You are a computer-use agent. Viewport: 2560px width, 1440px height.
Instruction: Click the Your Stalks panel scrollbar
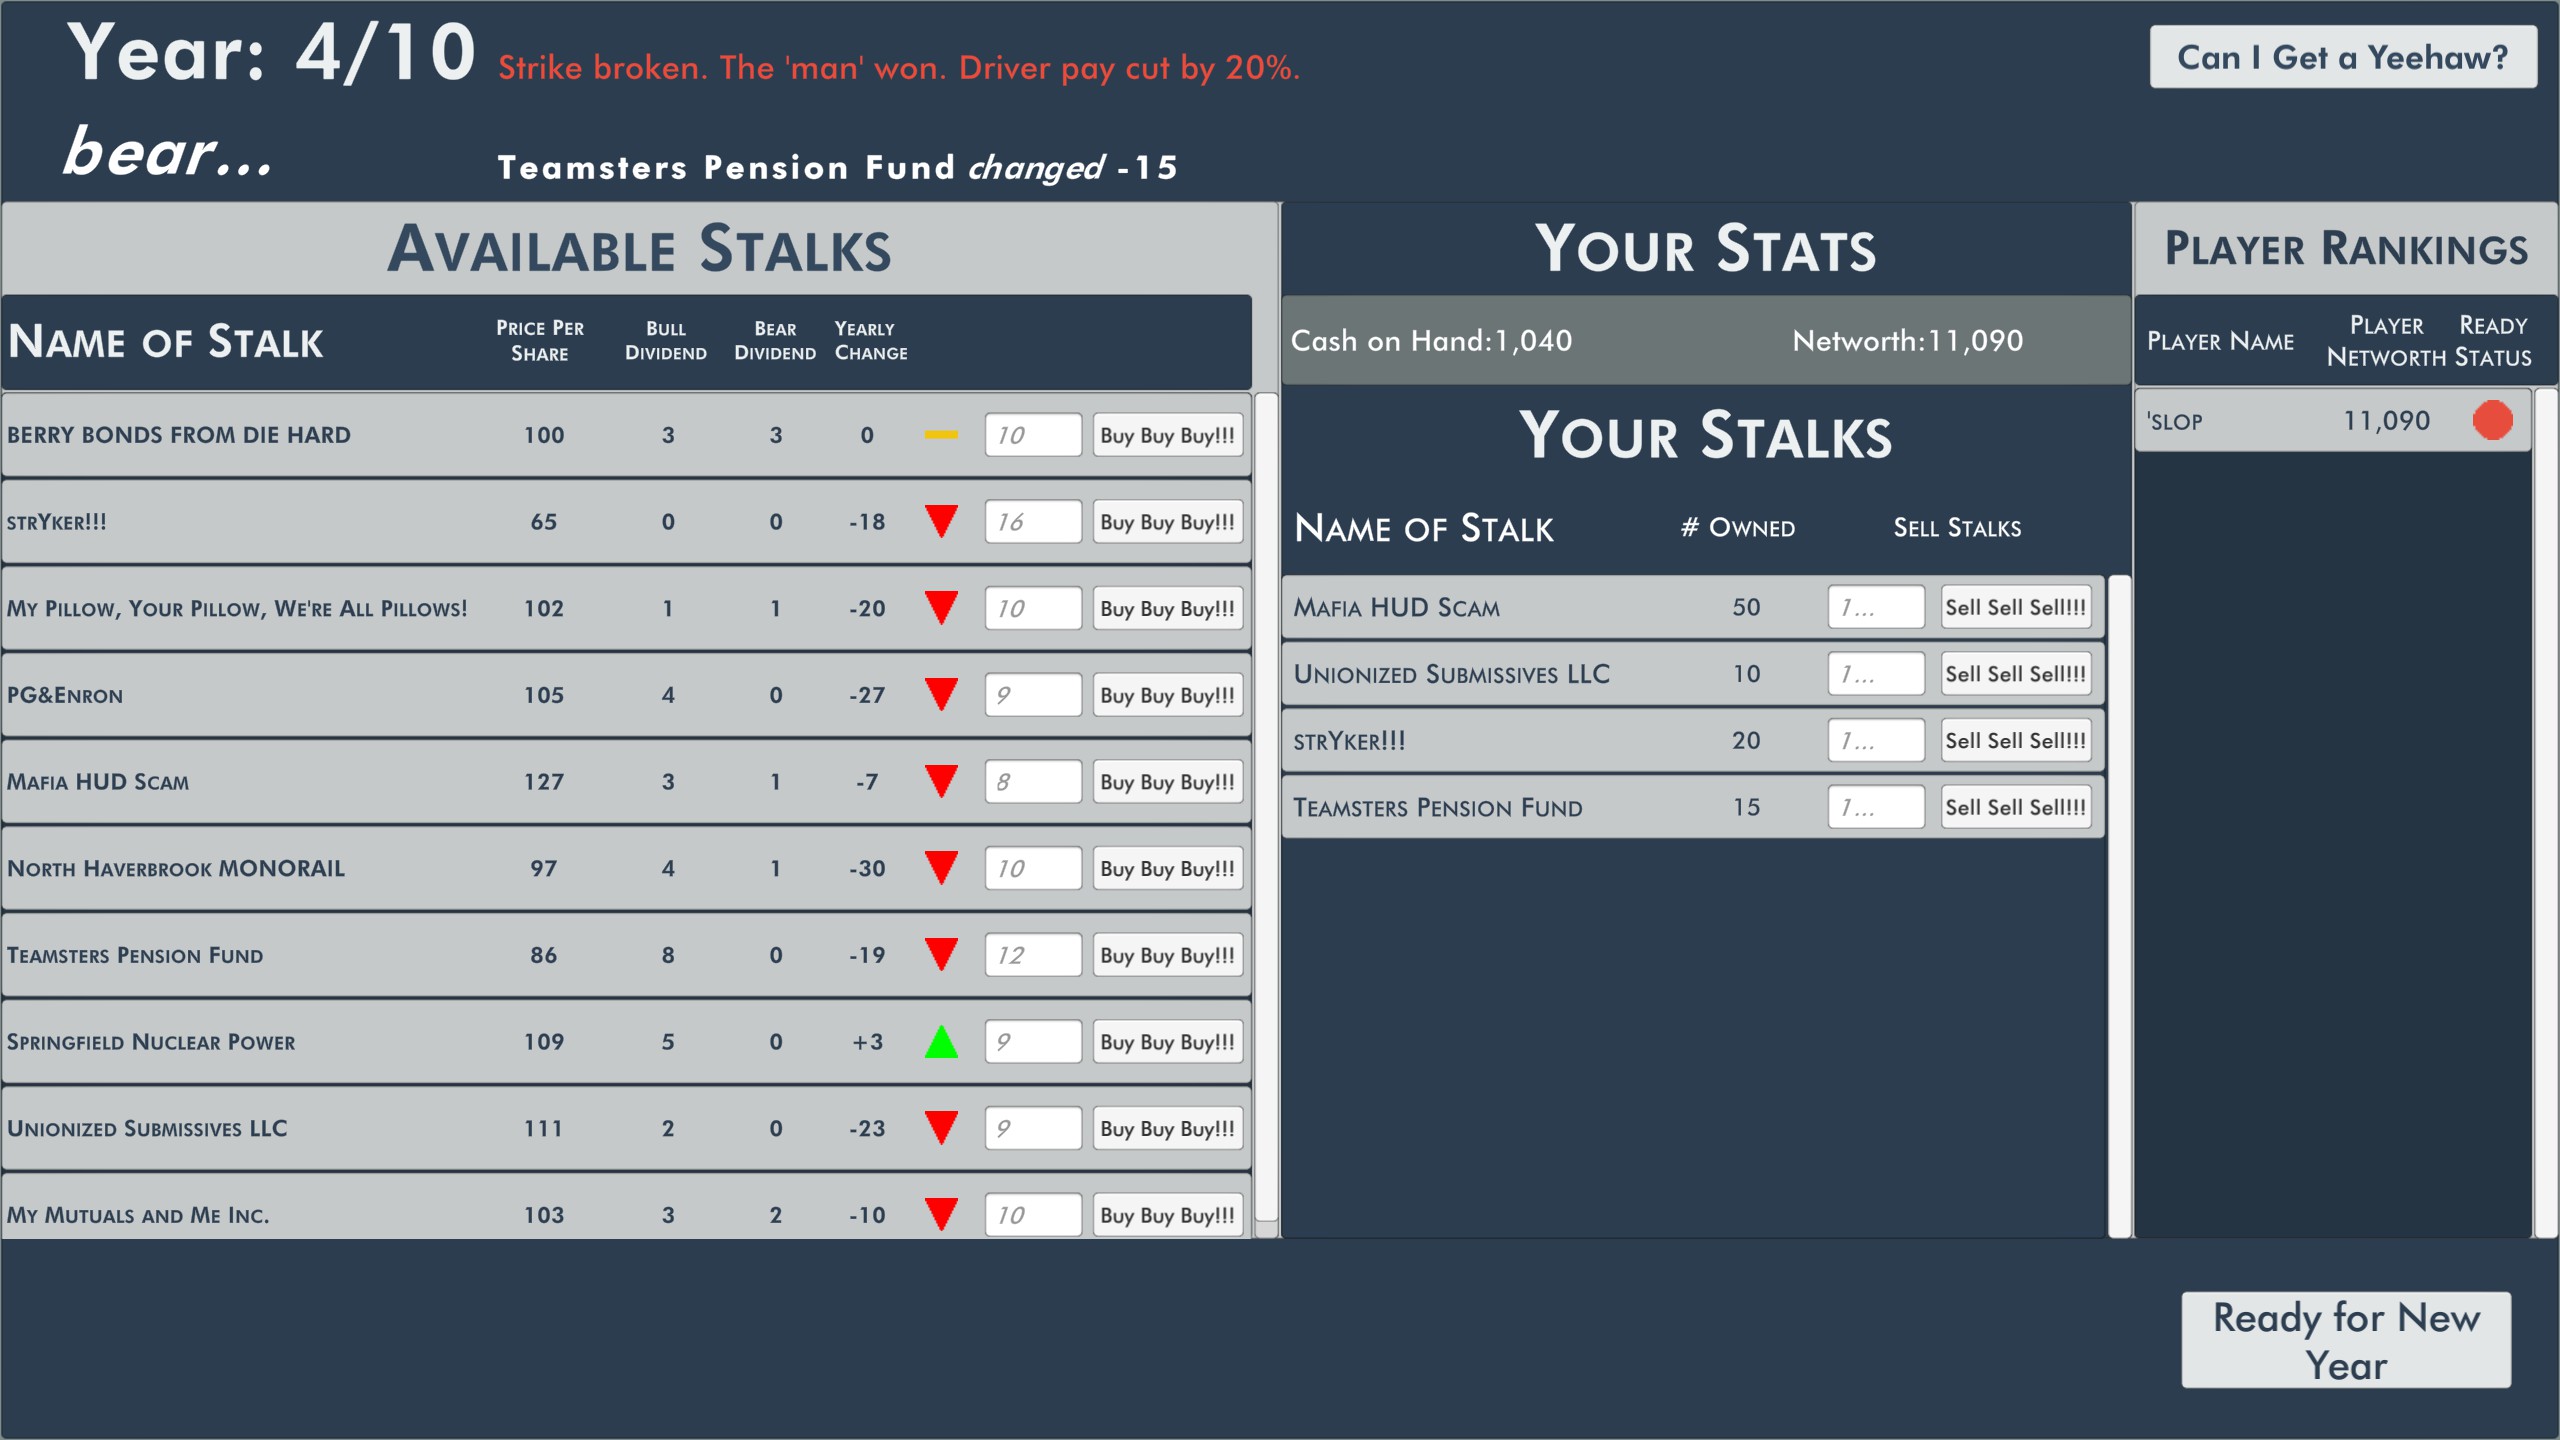(2119, 900)
